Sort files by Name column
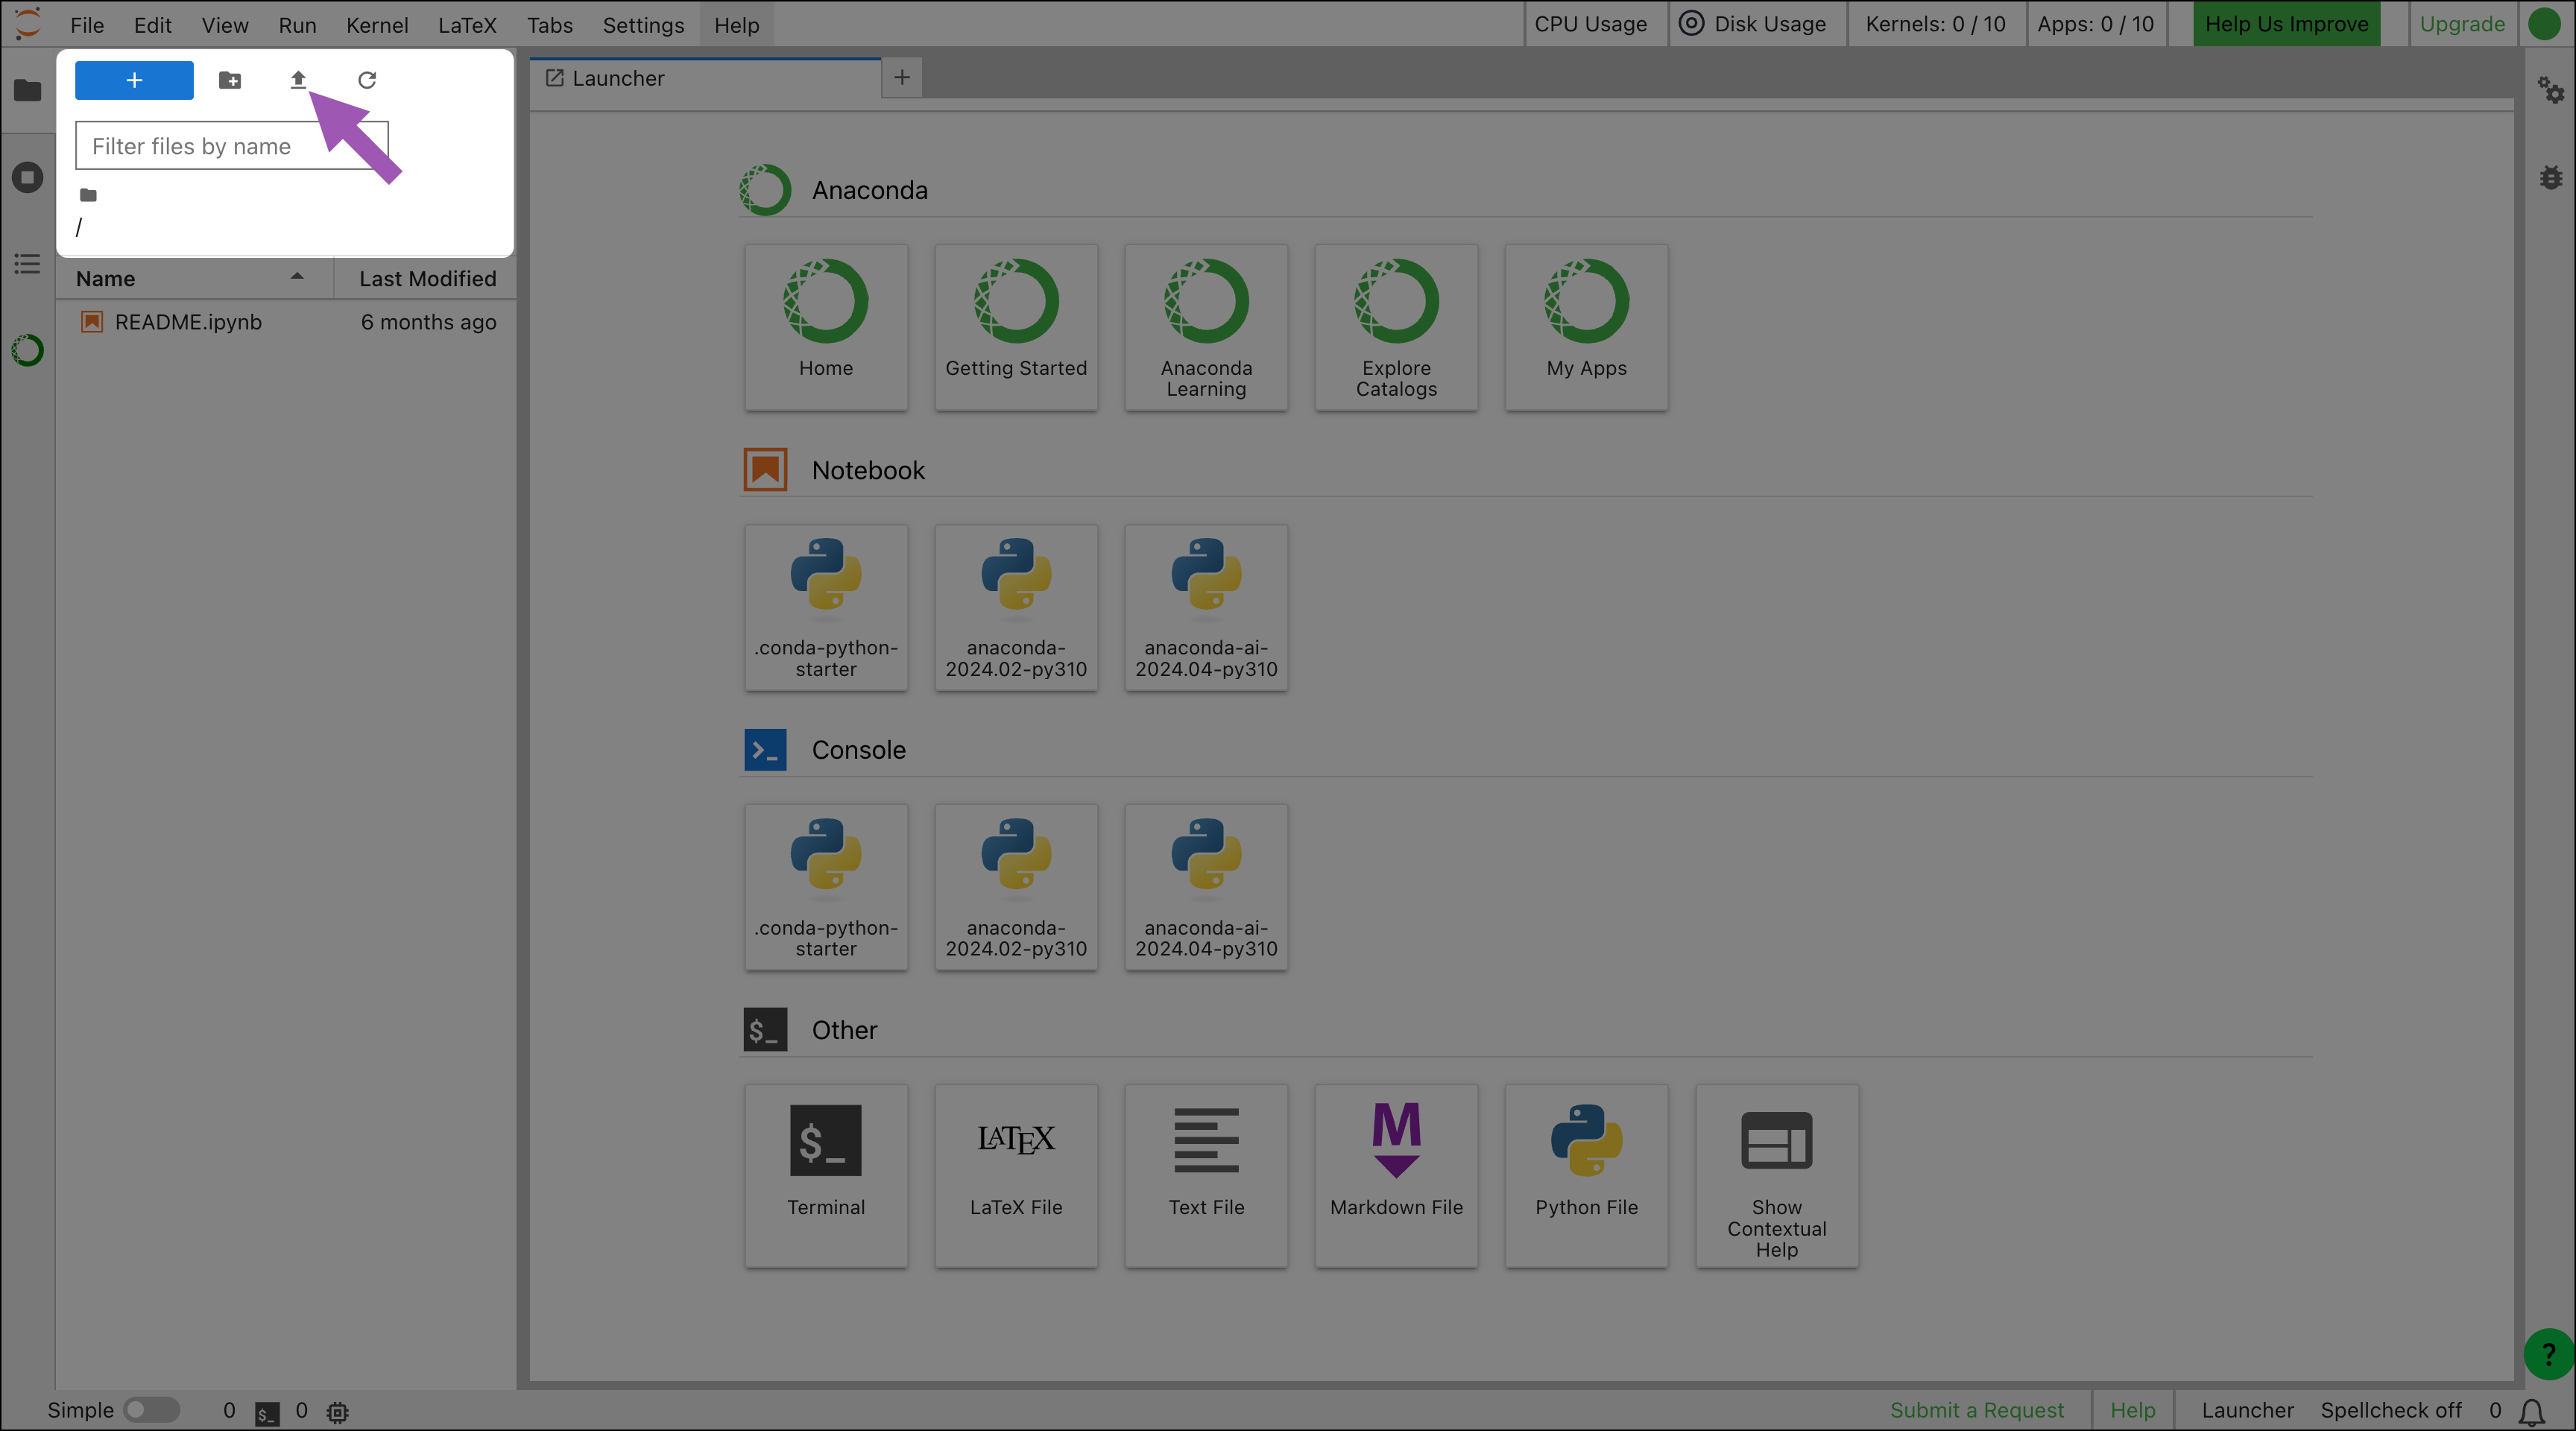Screen dimensions: 2576x1431 (x=194, y=278)
